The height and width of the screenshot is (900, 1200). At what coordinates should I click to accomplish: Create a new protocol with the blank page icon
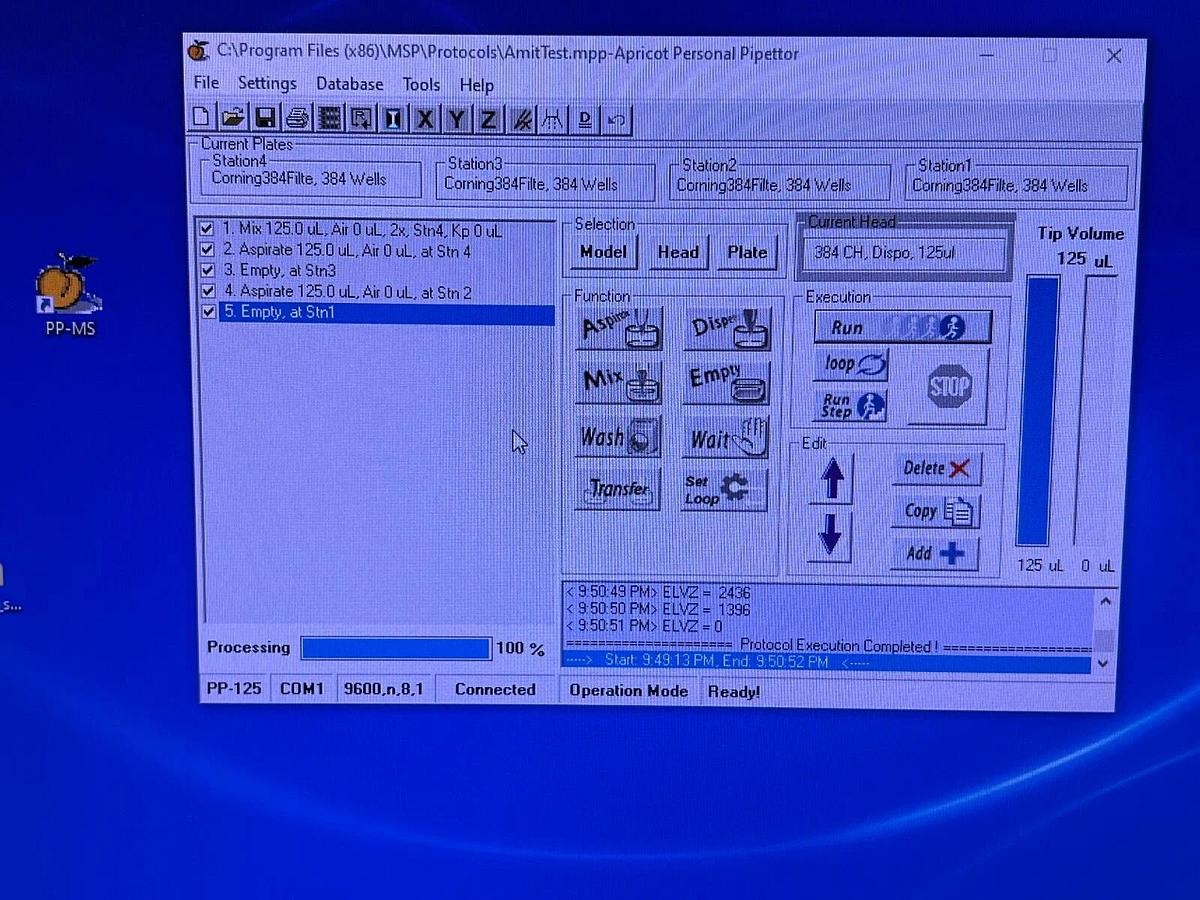click(x=202, y=119)
